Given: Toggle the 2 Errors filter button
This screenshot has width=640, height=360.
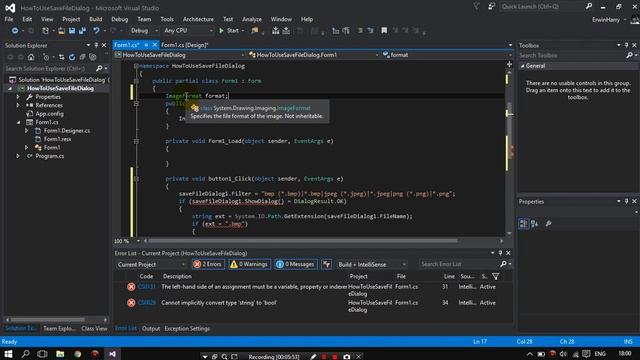Looking at the screenshot, I should [x=208, y=264].
